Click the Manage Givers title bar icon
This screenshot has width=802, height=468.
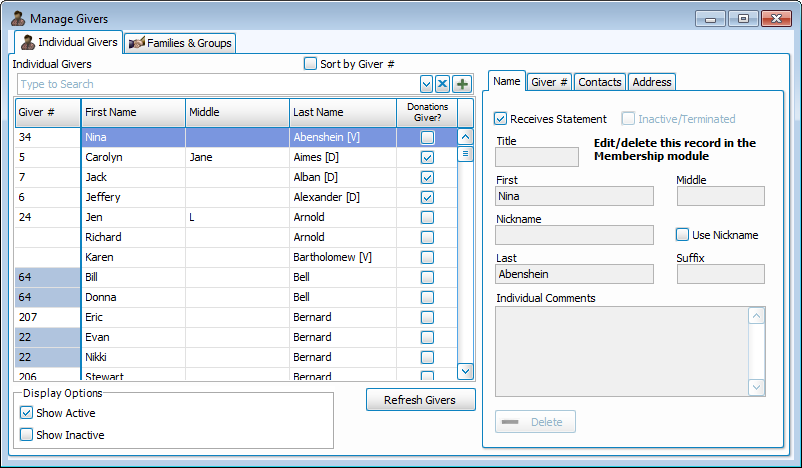coord(18,18)
